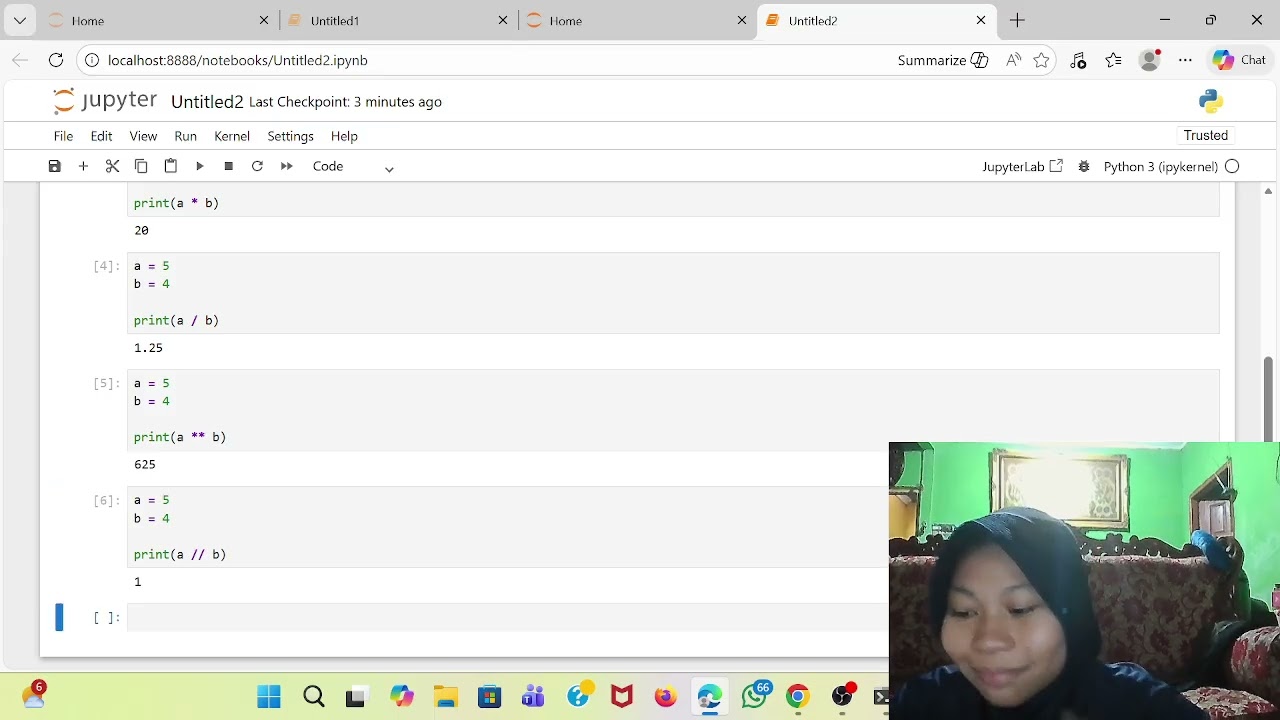1280x720 pixels.
Task: Open Microsoft Store from the taskbar
Action: [x=489, y=696]
